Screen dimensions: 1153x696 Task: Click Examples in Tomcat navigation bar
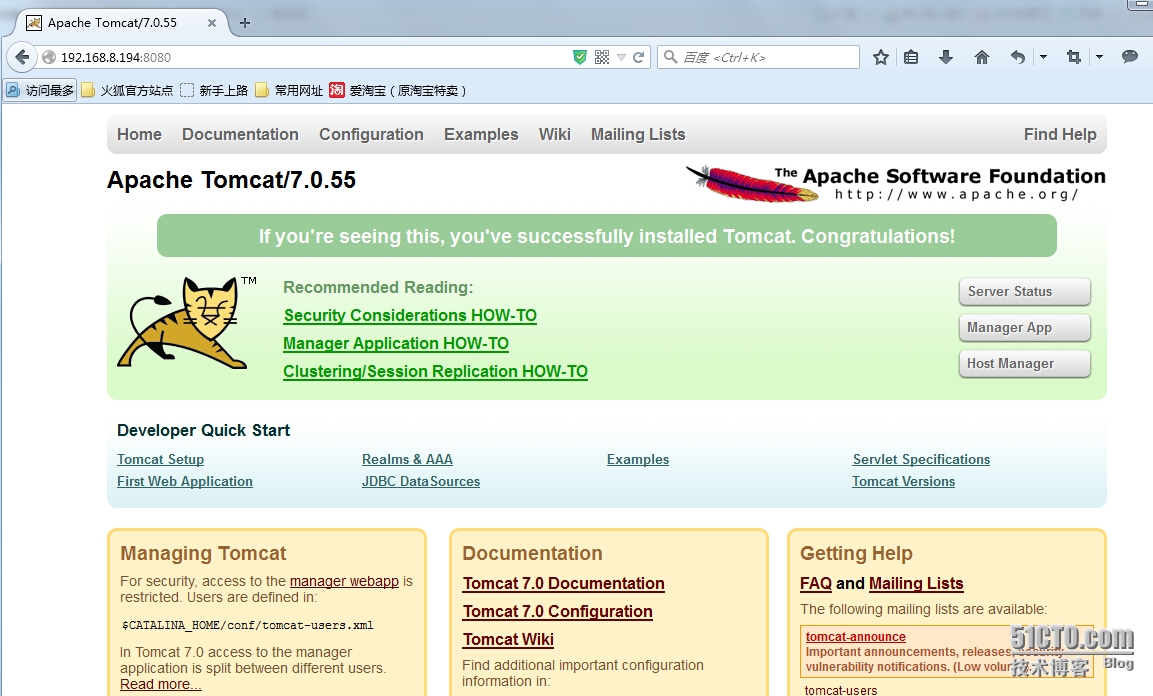pyautogui.click(x=481, y=134)
